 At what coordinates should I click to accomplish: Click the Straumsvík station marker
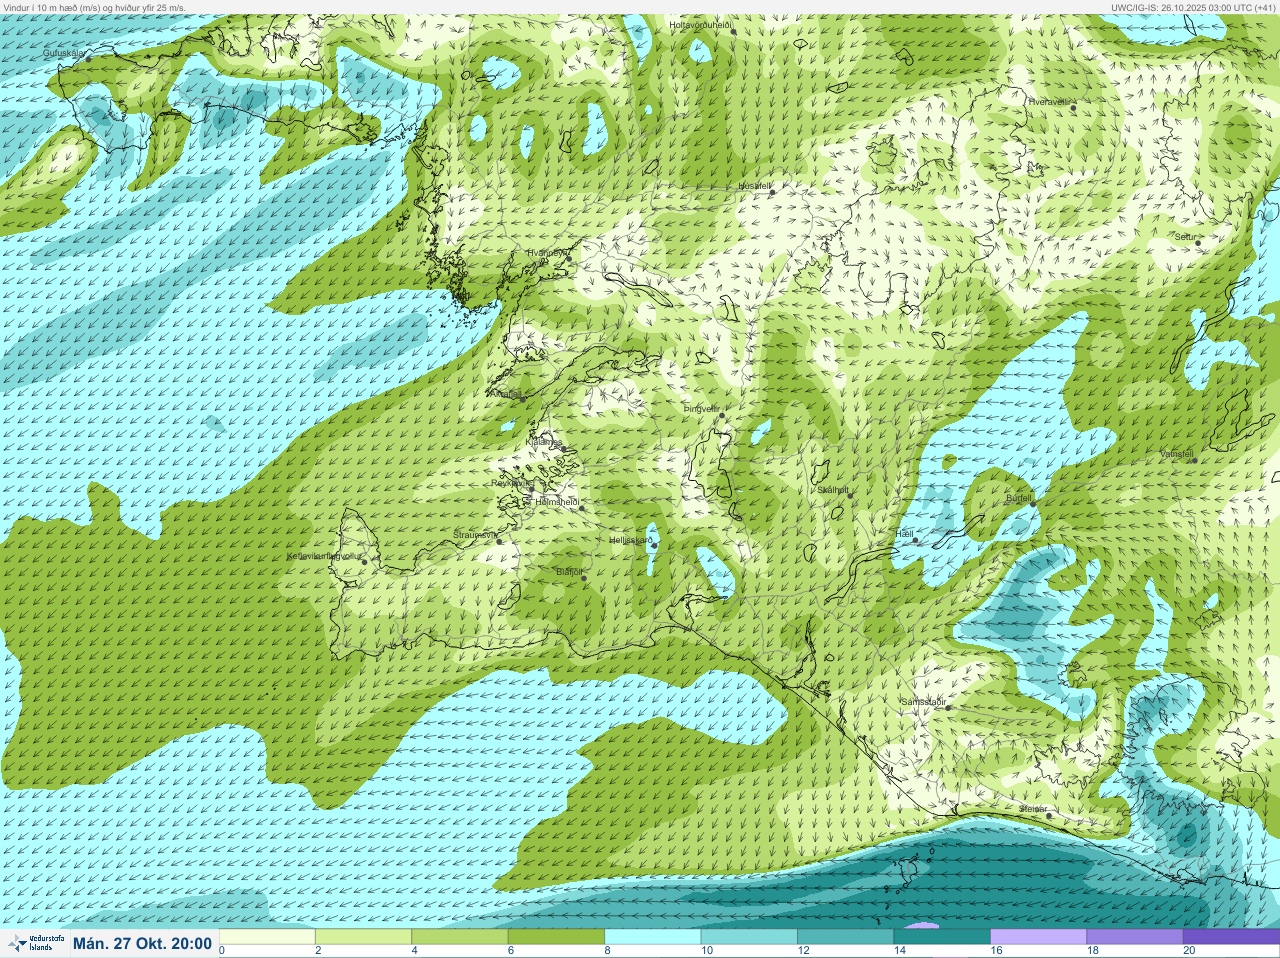click(501, 541)
